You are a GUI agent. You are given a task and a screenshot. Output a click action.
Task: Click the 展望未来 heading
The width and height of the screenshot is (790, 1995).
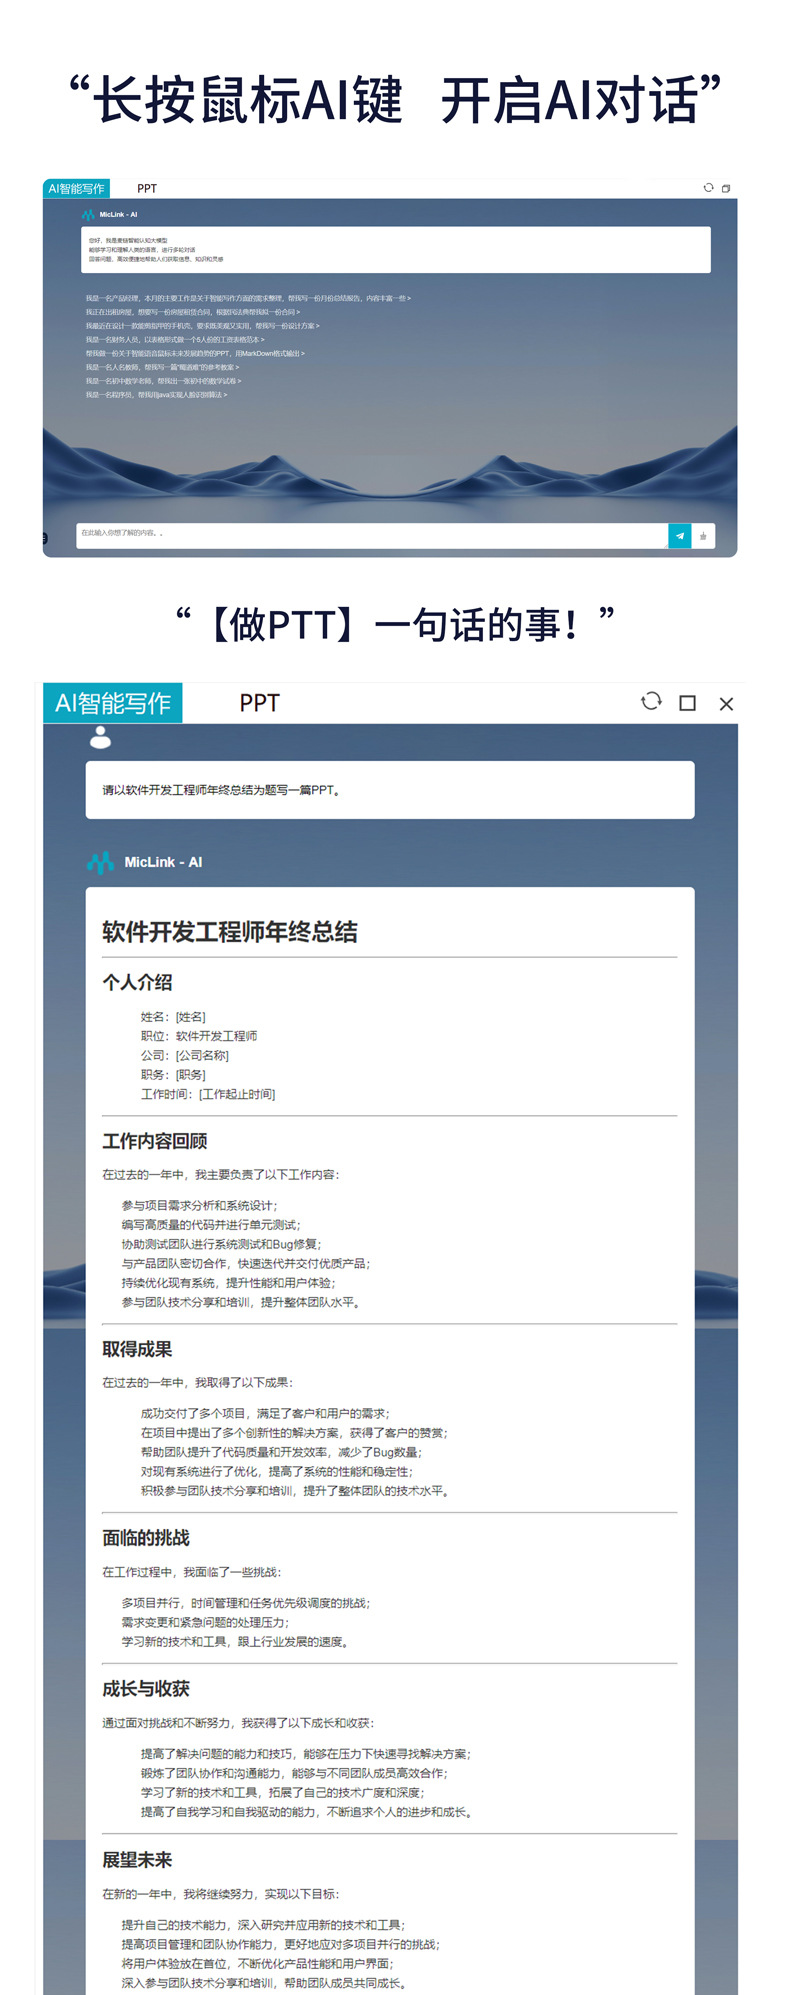[x=137, y=1860]
